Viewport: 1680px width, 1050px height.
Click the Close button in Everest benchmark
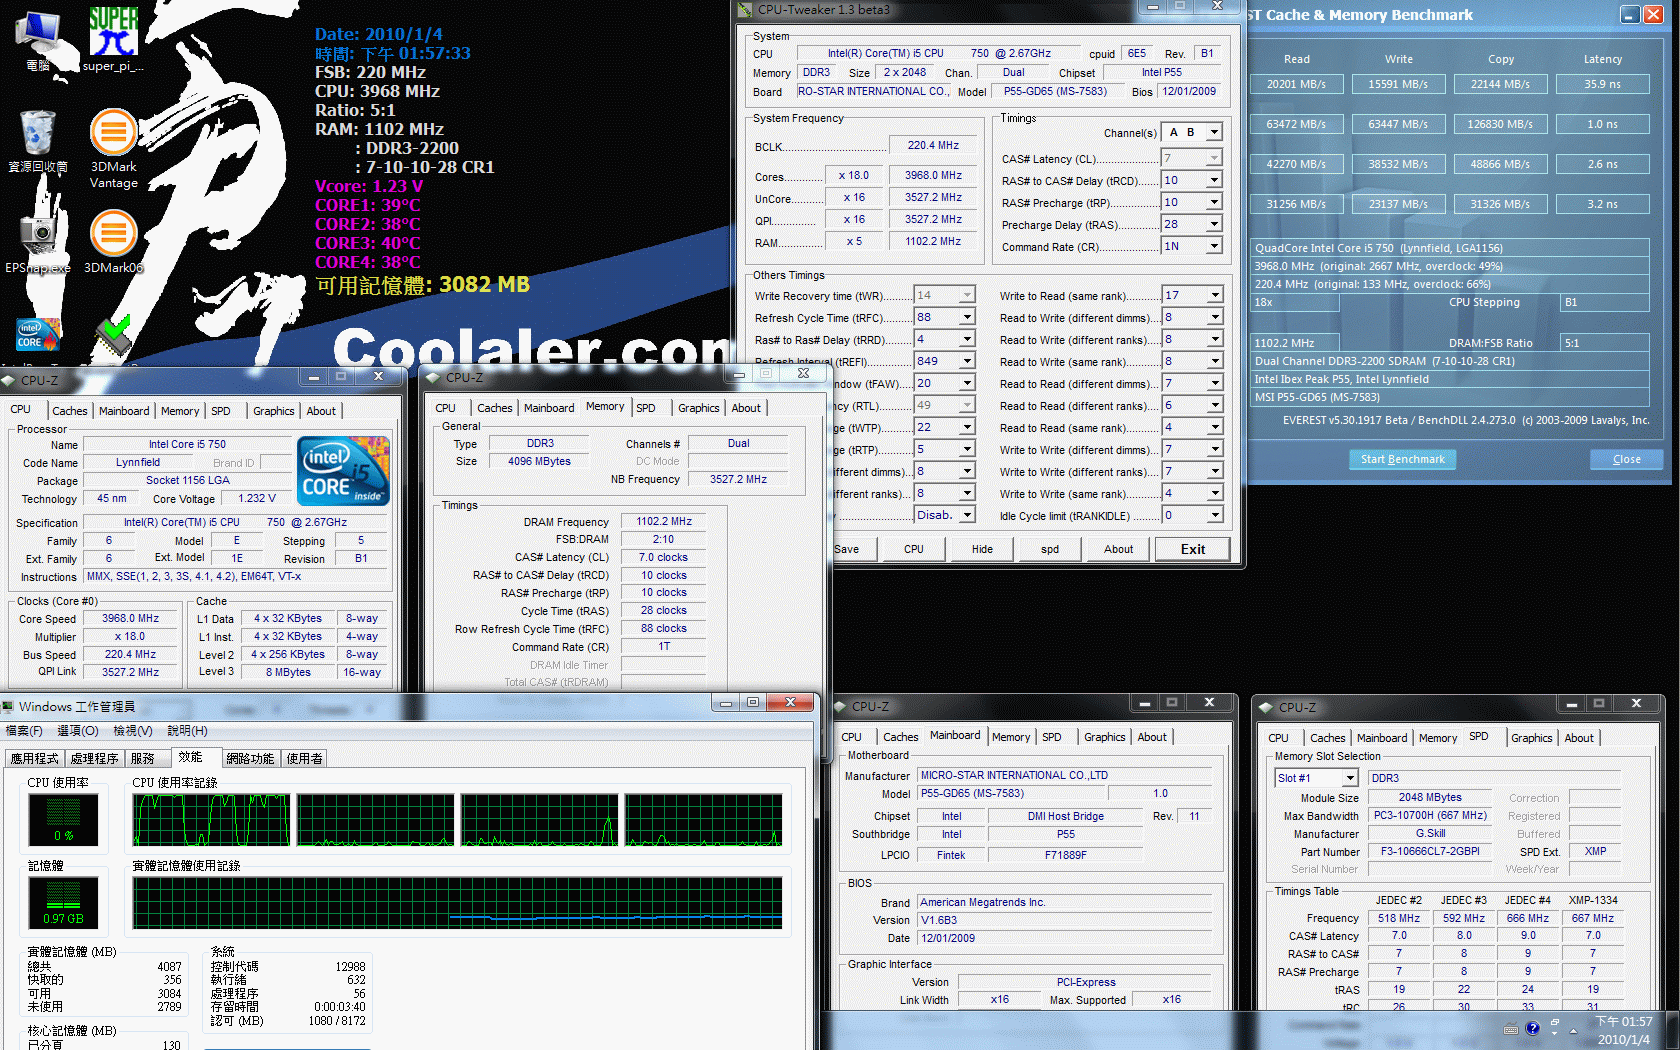tap(1626, 459)
